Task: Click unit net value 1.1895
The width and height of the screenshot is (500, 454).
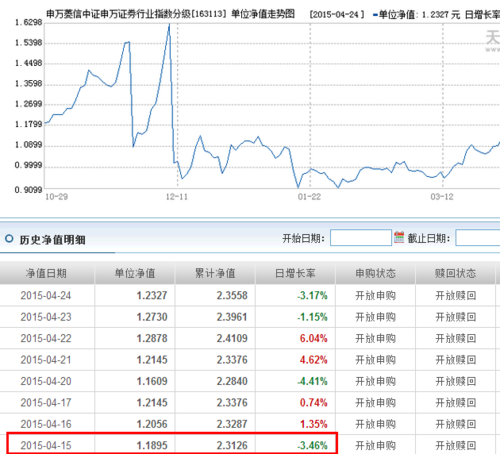Action: [x=152, y=445]
